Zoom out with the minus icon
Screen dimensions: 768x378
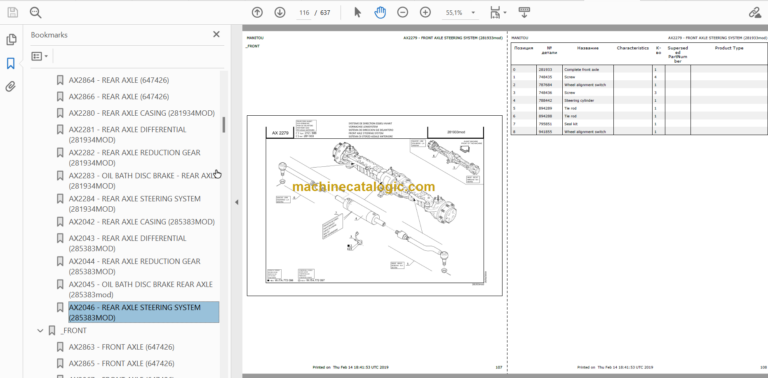(x=403, y=12)
